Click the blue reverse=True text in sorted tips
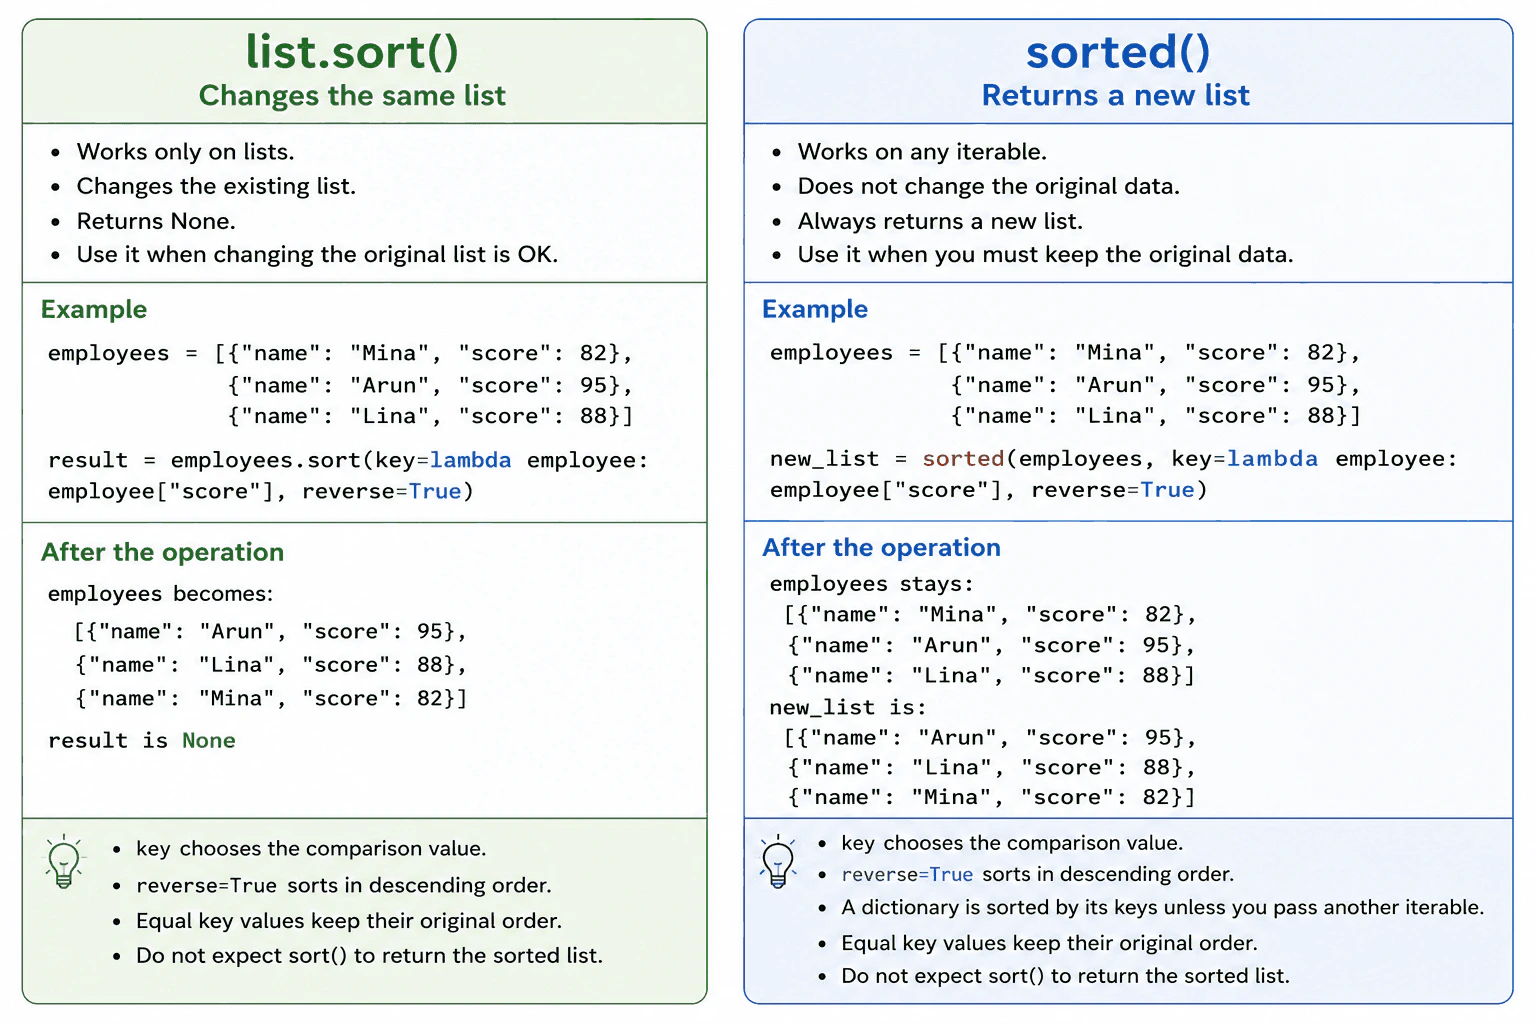 907,874
